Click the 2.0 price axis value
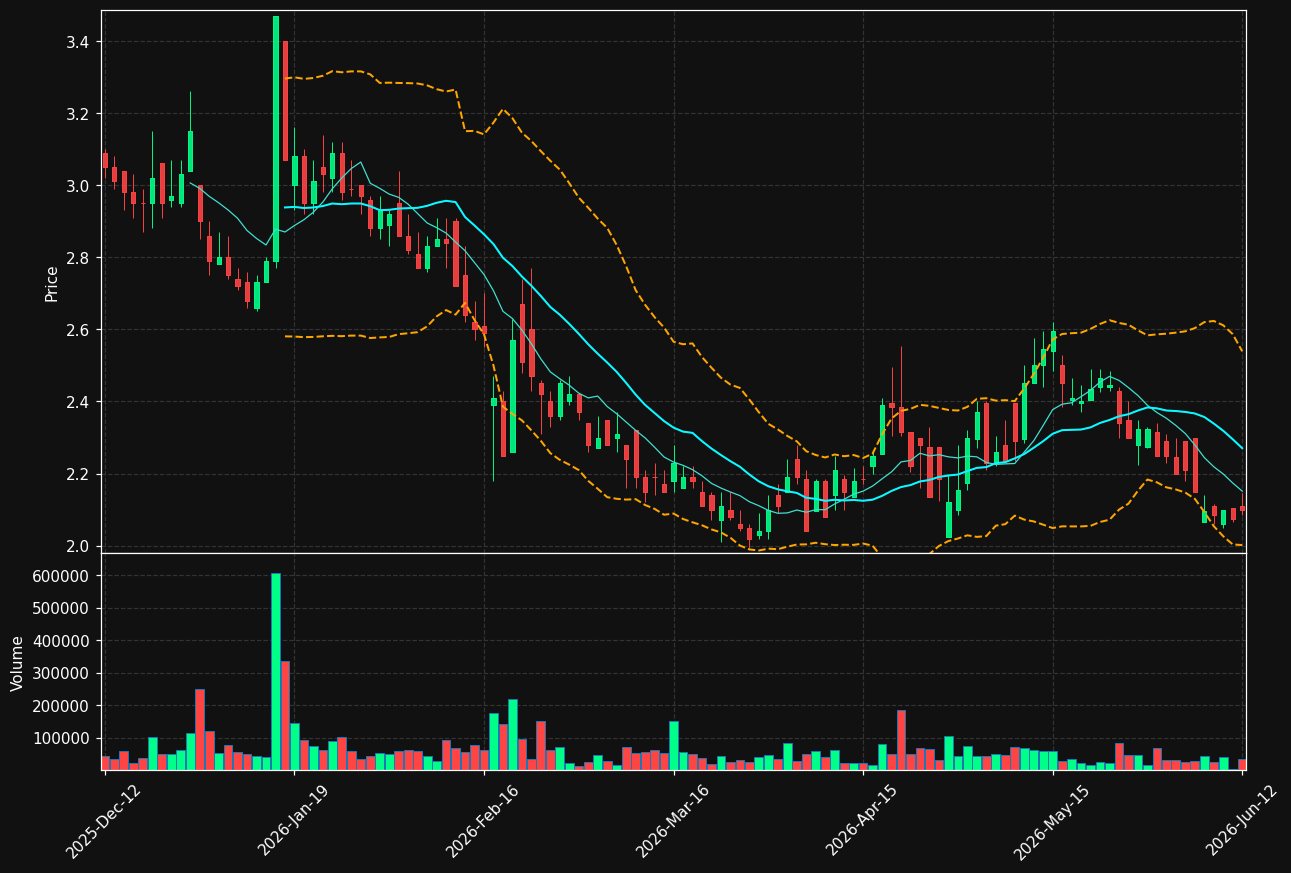This screenshot has width=1291, height=873. [x=78, y=546]
